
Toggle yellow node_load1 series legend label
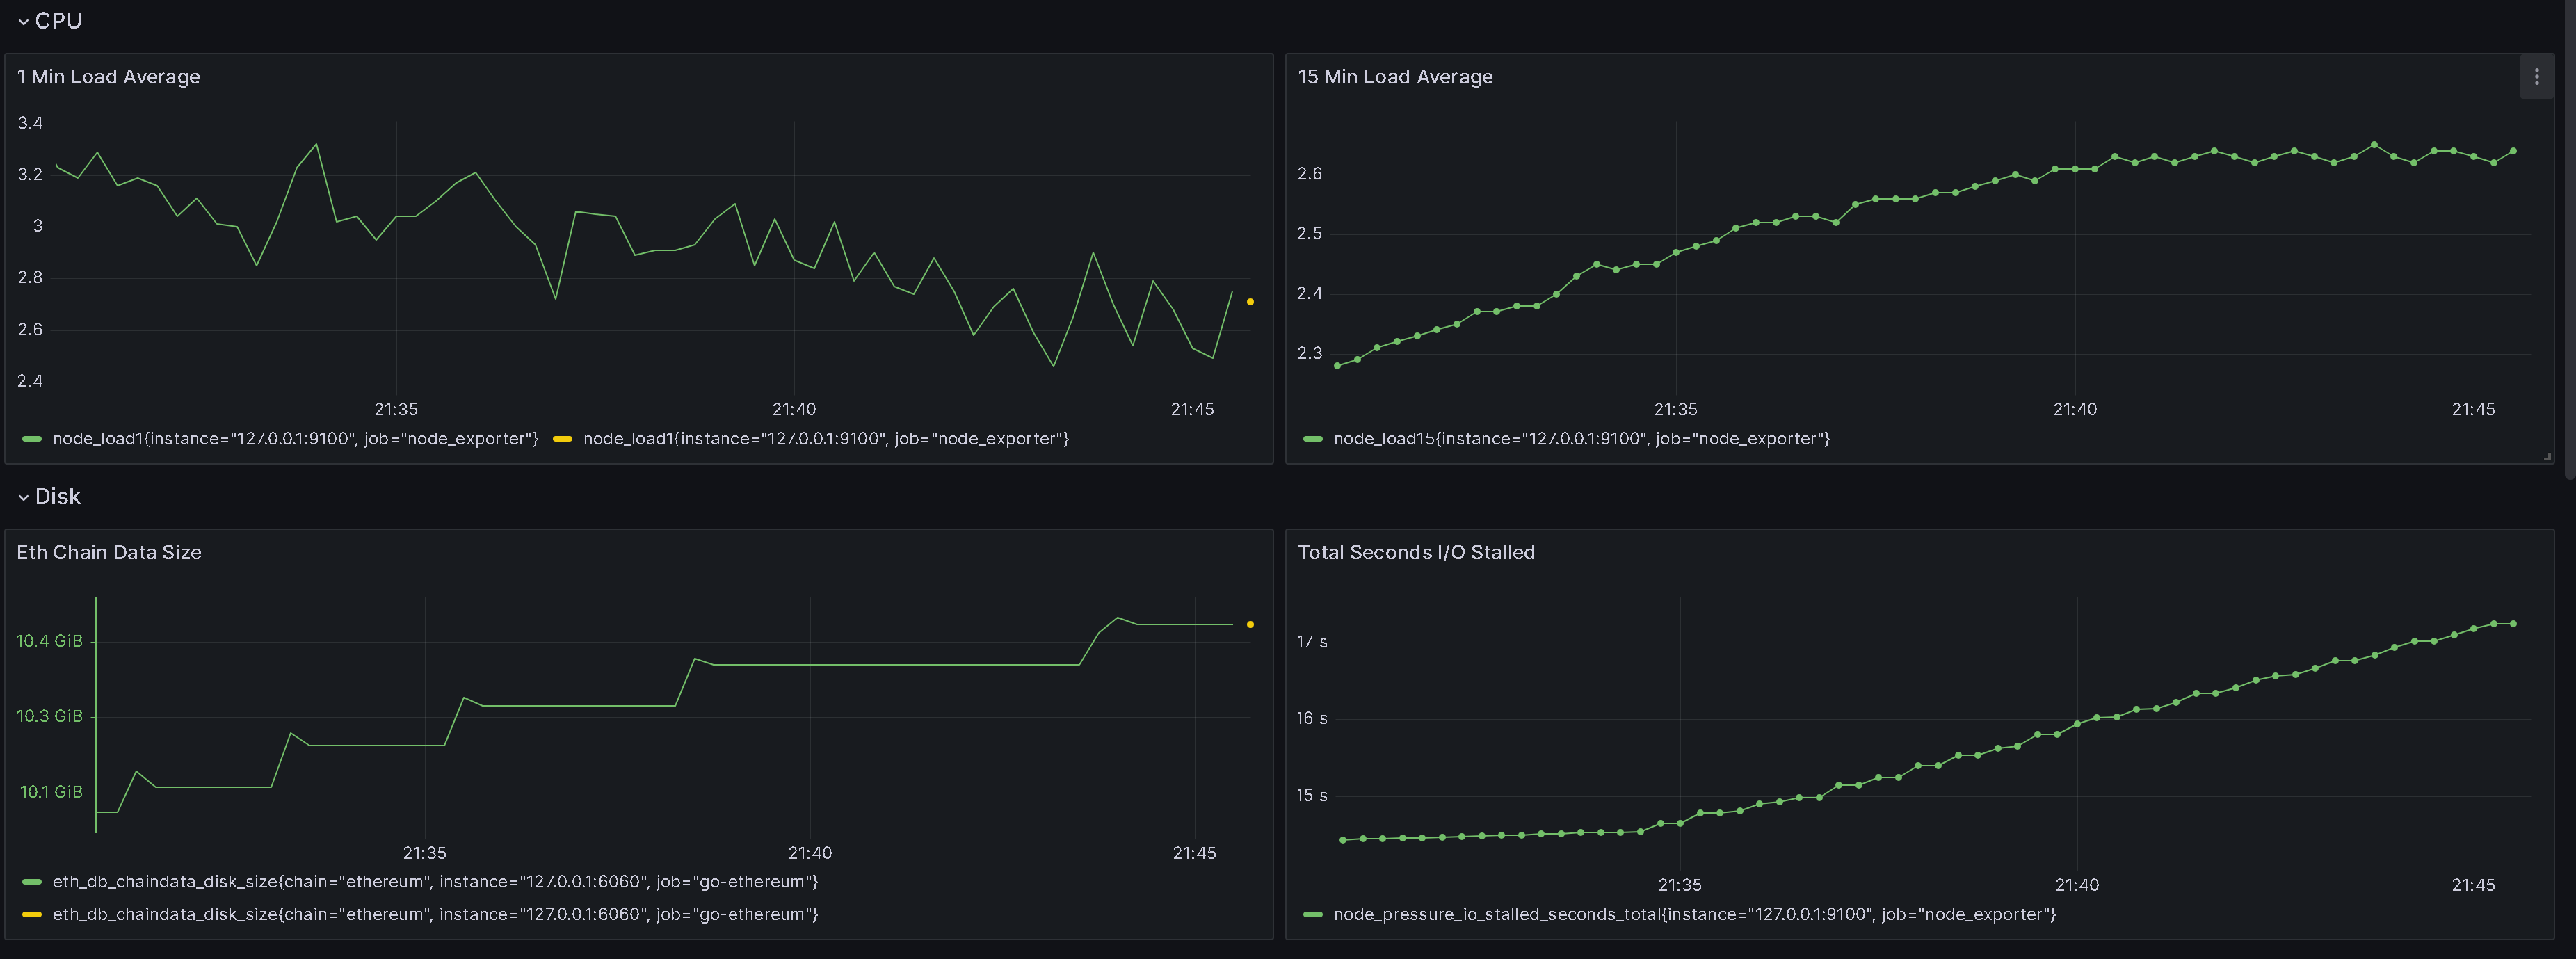coord(826,439)
